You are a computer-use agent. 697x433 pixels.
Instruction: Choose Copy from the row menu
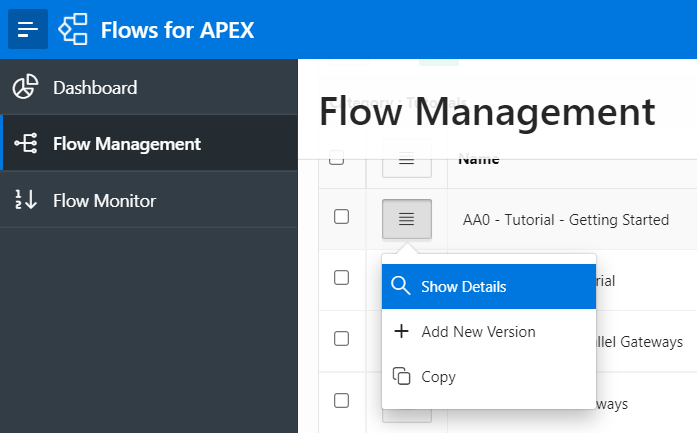point(438,377)
